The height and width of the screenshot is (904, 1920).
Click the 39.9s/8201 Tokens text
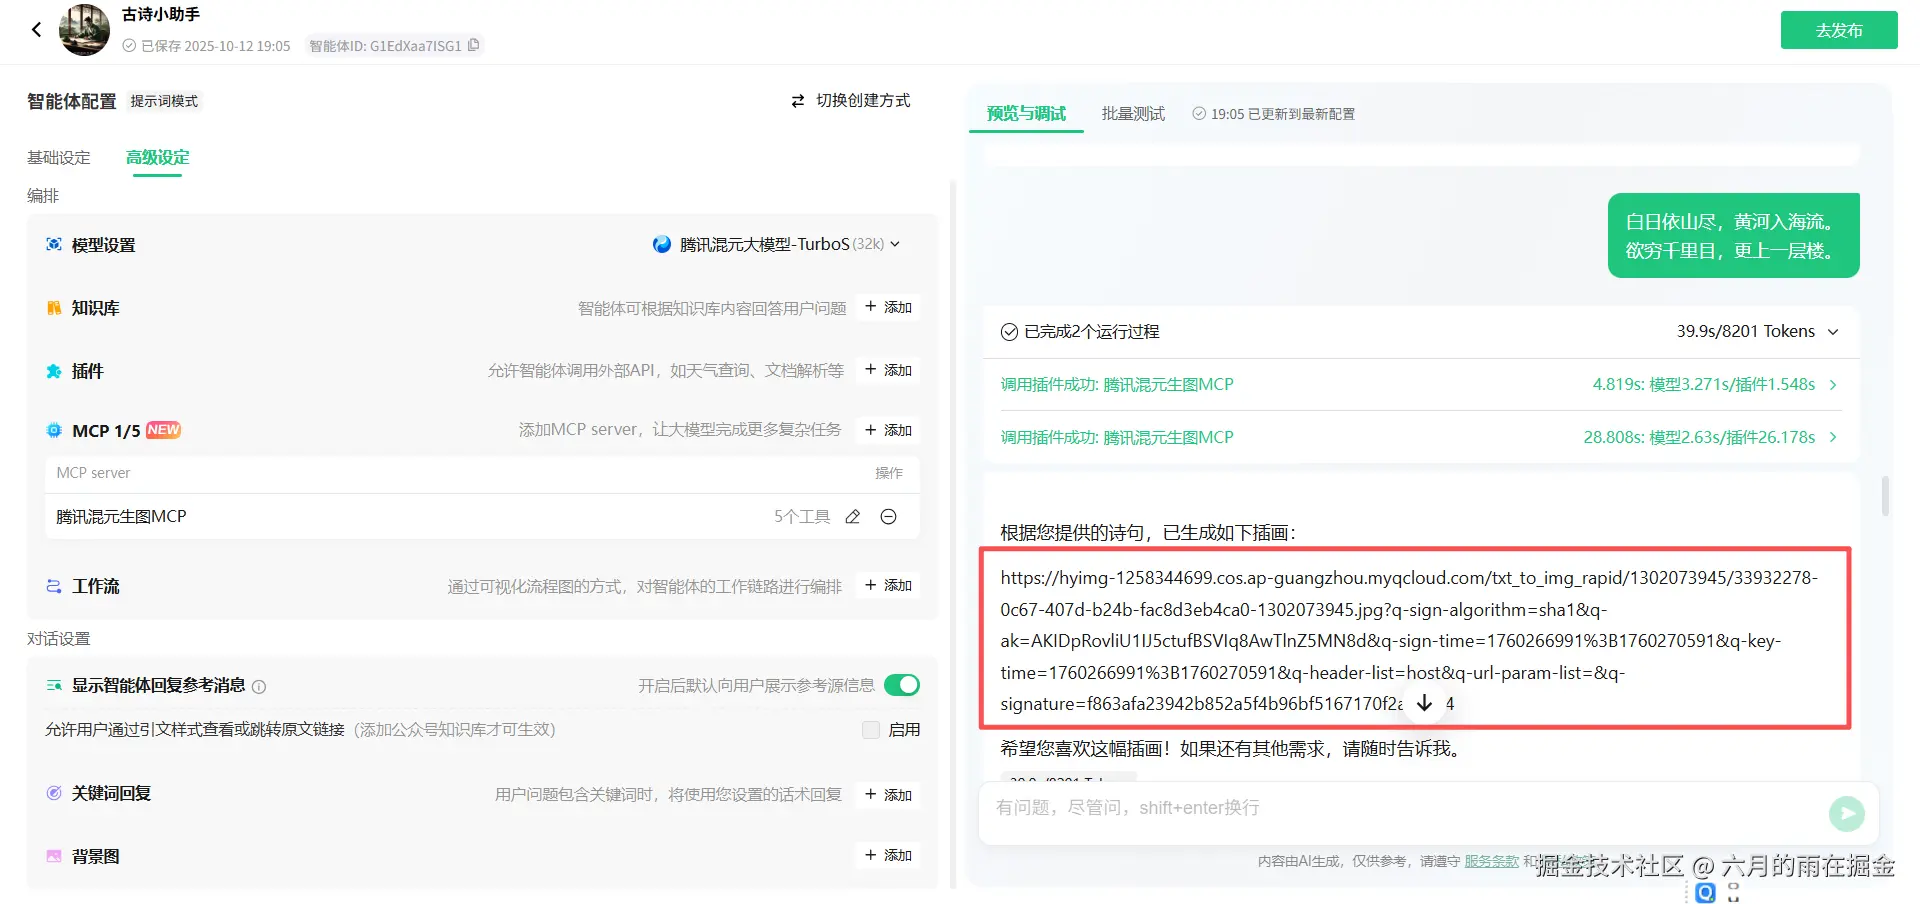(x=1745, y=332)
